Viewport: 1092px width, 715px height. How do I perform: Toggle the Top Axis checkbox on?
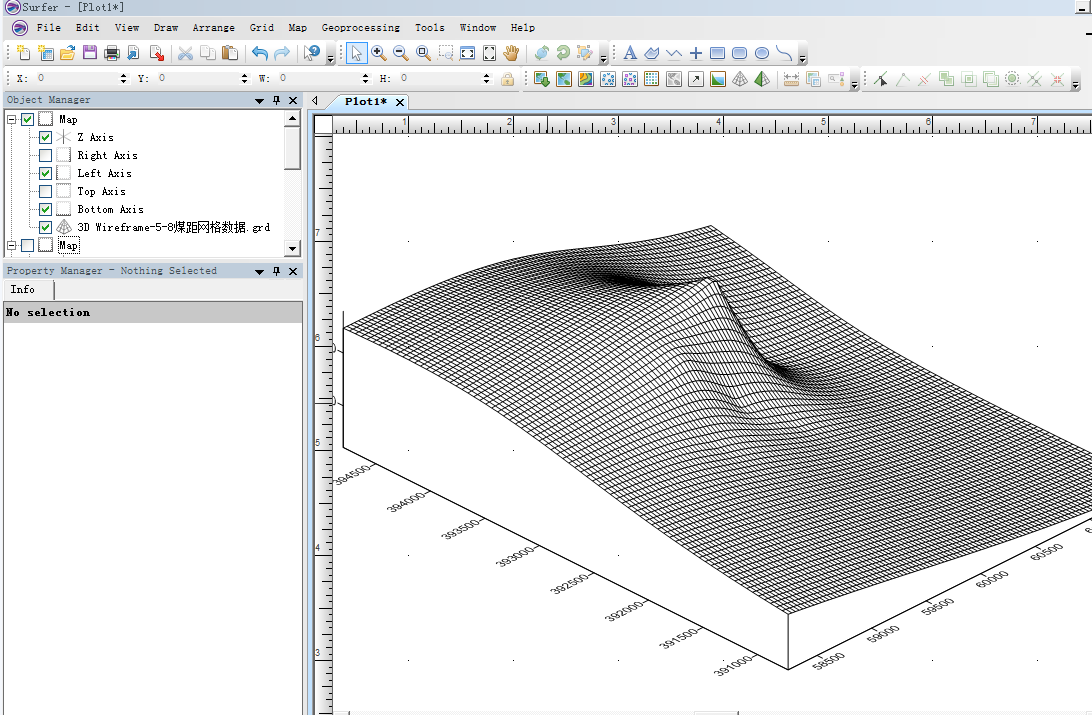pyautogui.click(x=45, y=191)
